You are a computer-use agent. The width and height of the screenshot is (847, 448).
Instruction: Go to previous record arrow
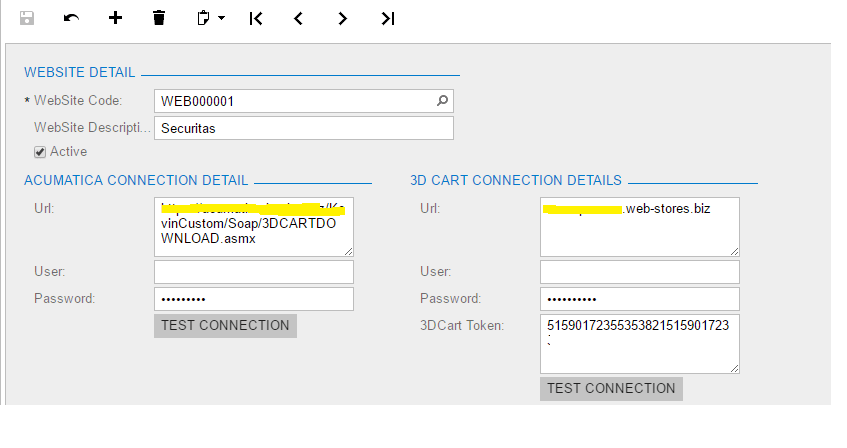pos(298,18)
